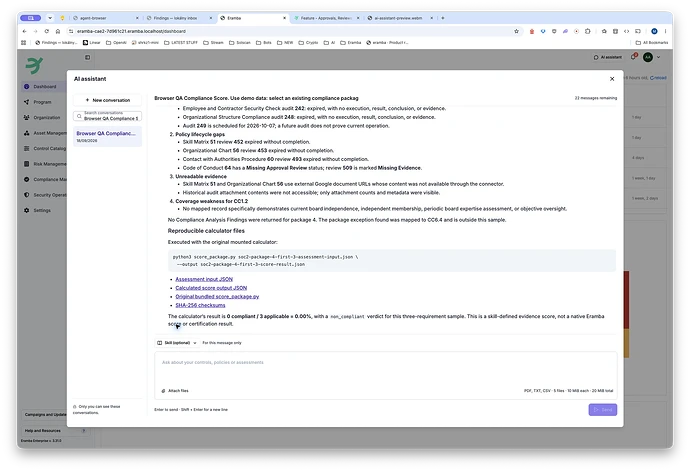Open the Crypto bookmarks folder
This screenshot has height=470, width=690.
(x=308, y=43)
